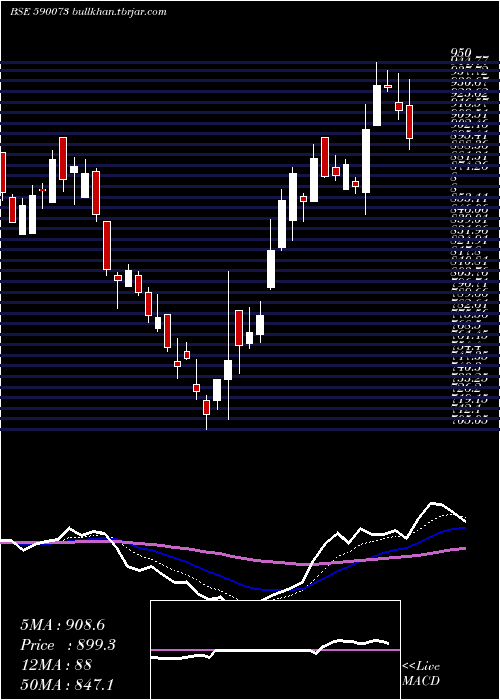
Task: Open the MACD inset chart box
Action: click(275, 650)
